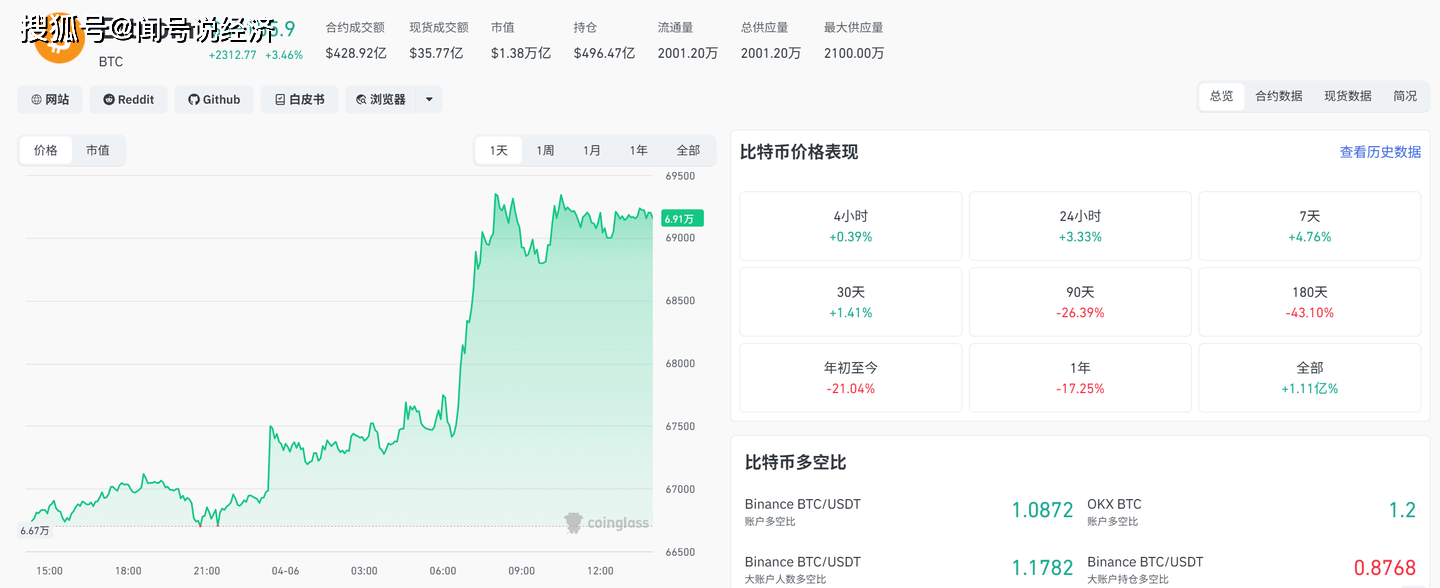This screenshot has height=588, width=1440.
Task: Open the Reddit community button
Action: tap(129, 99)
